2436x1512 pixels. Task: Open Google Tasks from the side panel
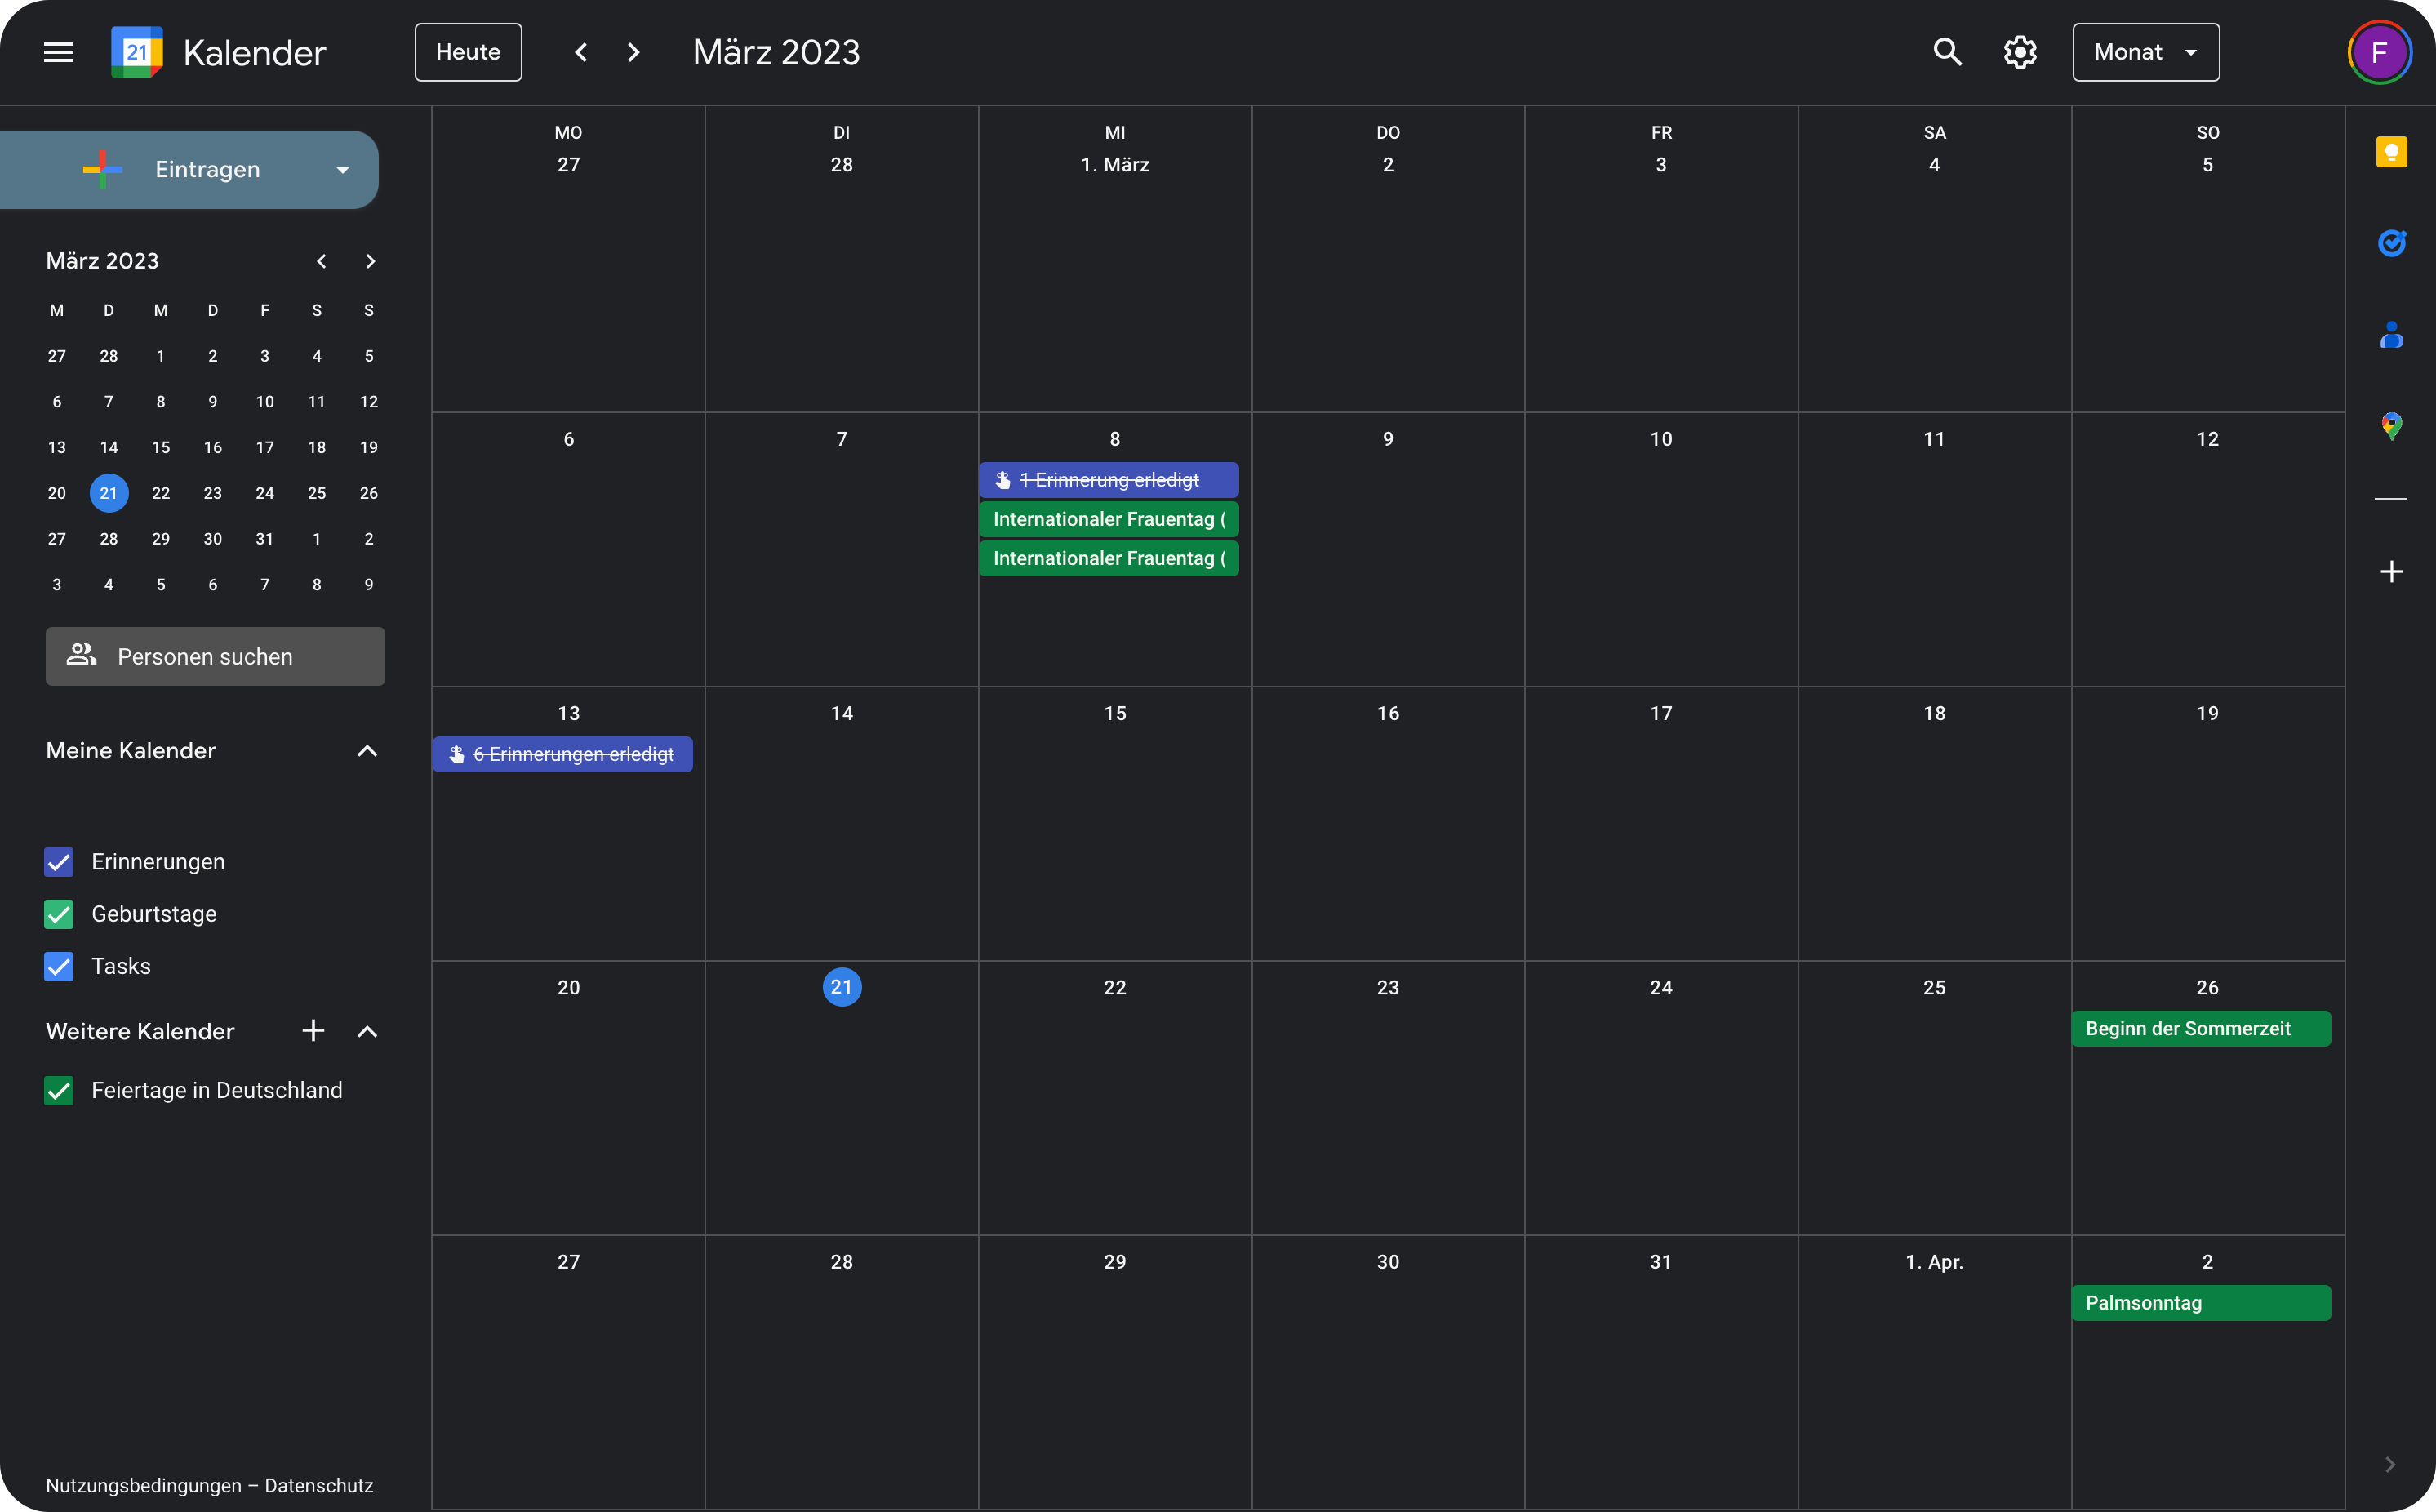(2390, 243)
